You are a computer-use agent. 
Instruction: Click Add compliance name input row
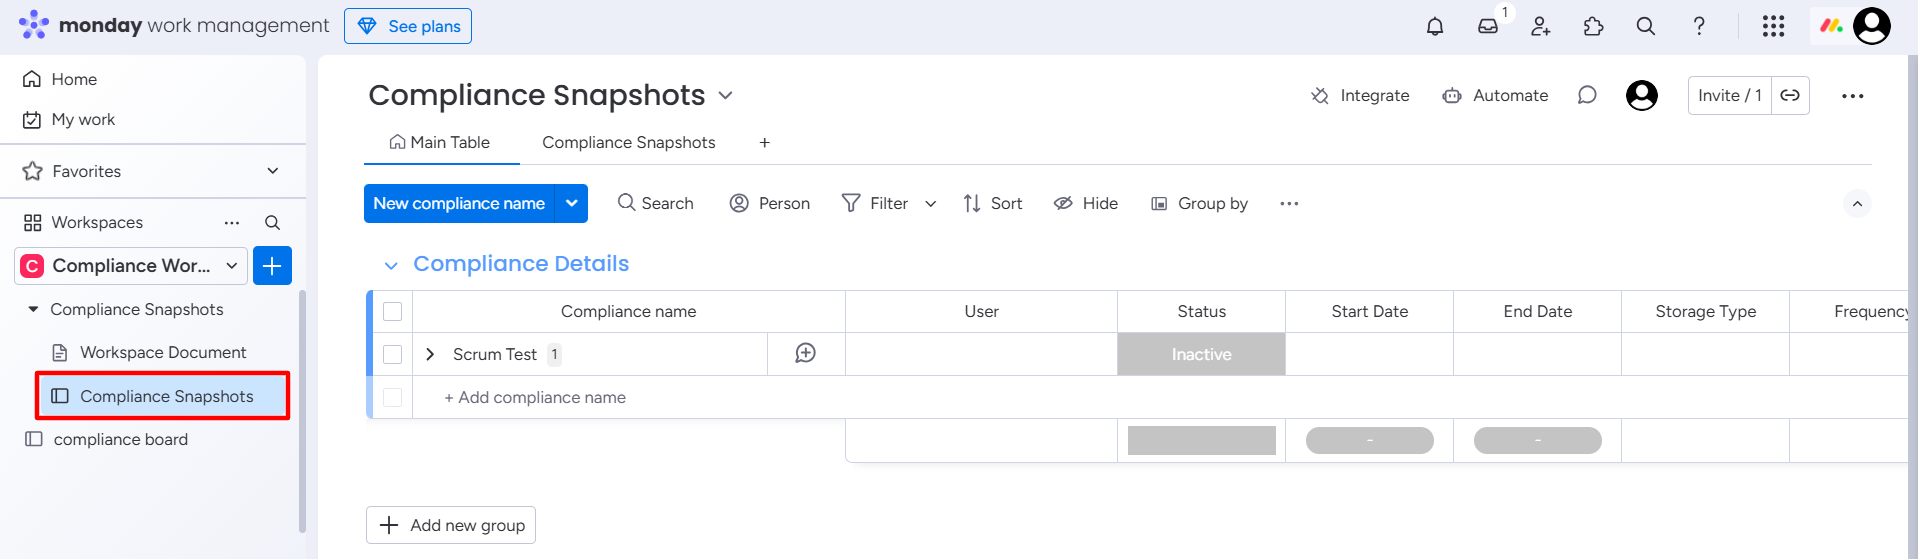1160,397
